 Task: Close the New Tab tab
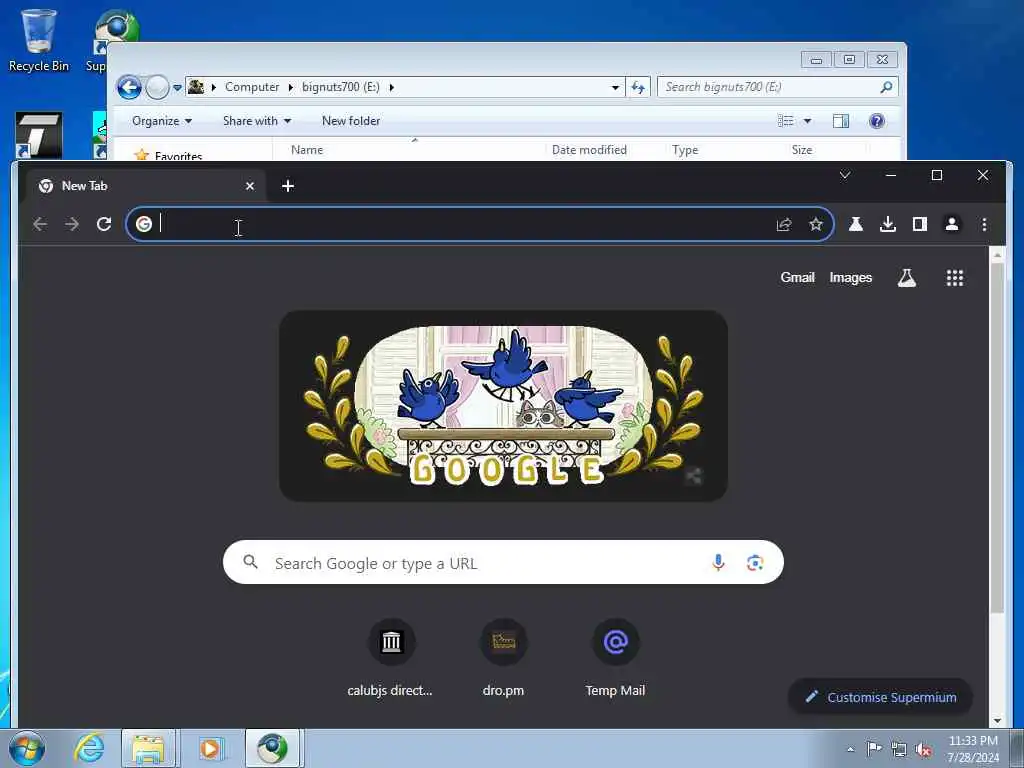click(x=249, y=186)
